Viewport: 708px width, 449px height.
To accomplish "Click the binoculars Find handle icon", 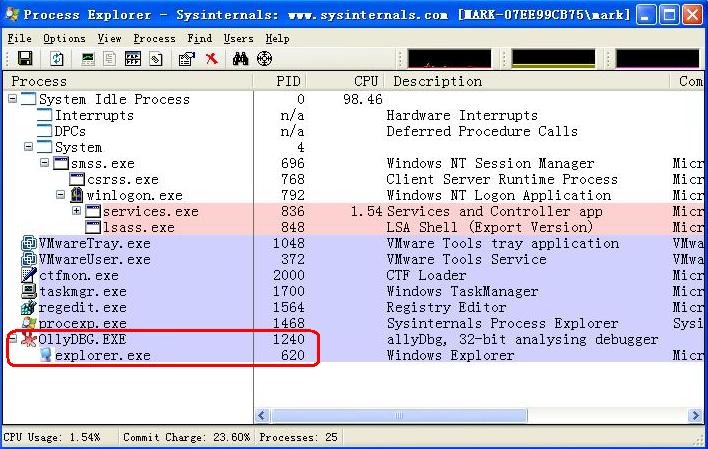I will pyautogui.click(x=240, y=59).
